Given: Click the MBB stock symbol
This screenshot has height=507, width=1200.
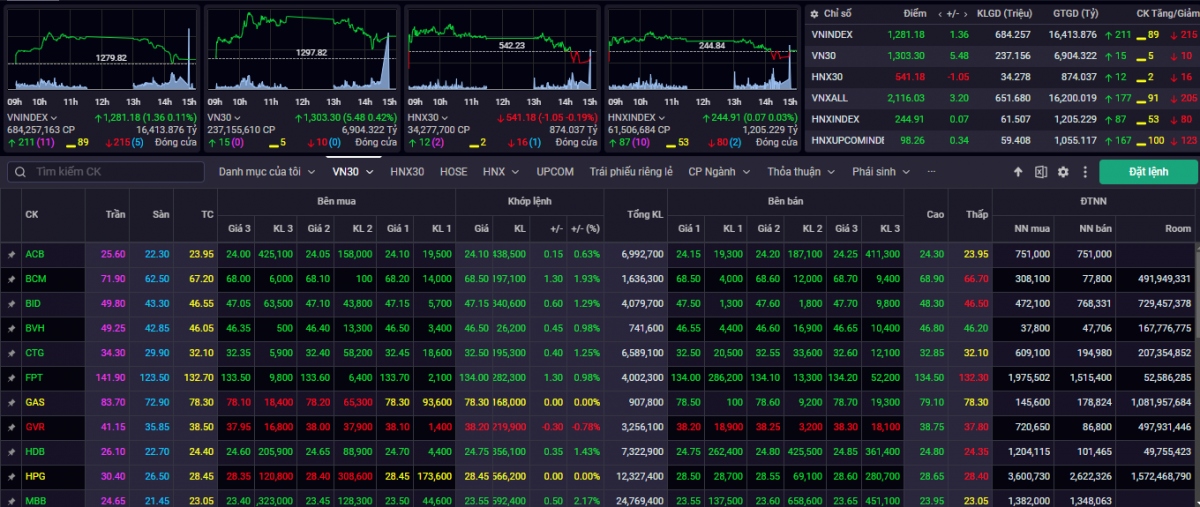Looking at the screenshot, I should pyautogui.click(x=35, y=500).
